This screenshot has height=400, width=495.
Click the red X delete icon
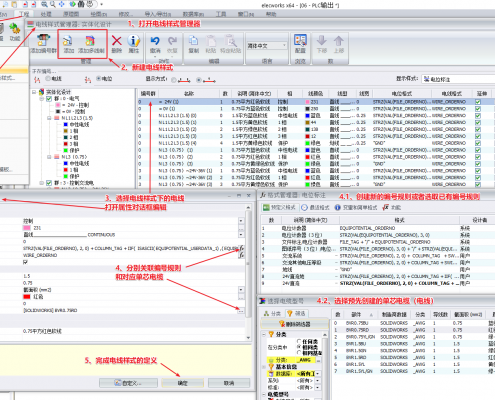point(116,41)
